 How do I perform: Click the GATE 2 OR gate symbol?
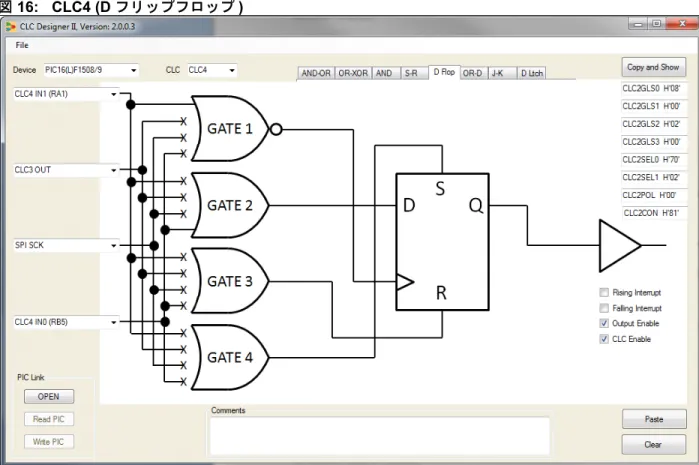[x=230, y=206]
